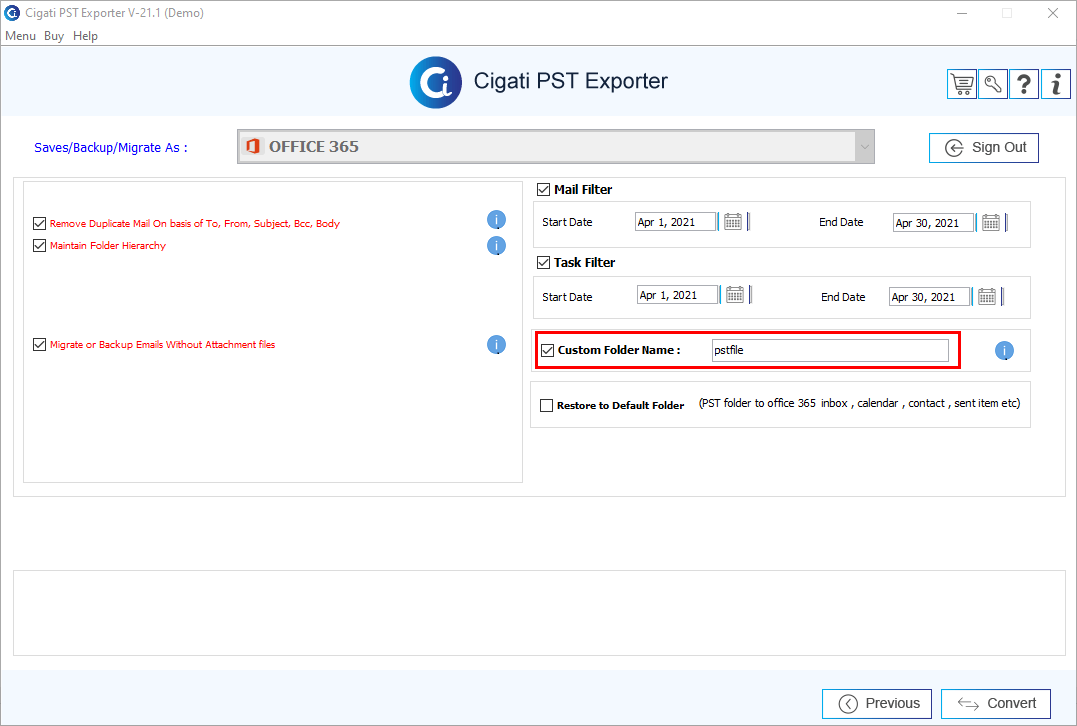1077x726 pixels.
Task: Open calendar for Mail Filter Start Date
Action: tap(733, 222)
